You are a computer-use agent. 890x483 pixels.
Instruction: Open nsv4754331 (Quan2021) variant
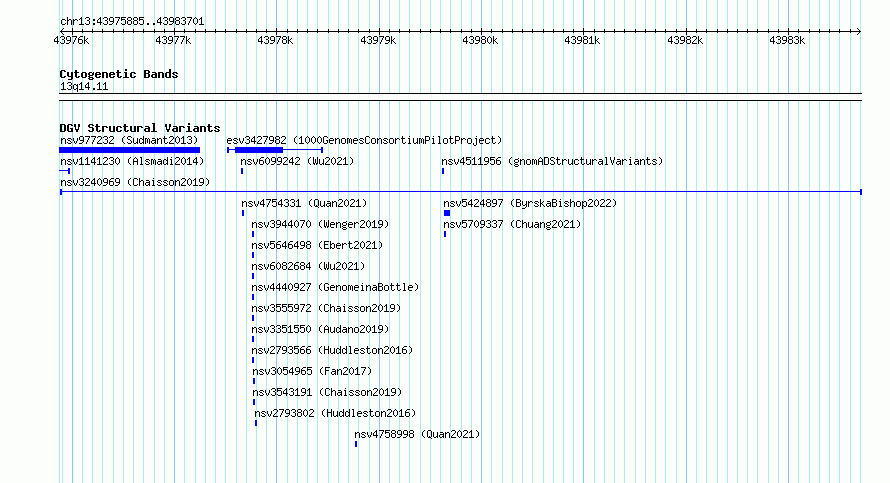coord(304,203)
